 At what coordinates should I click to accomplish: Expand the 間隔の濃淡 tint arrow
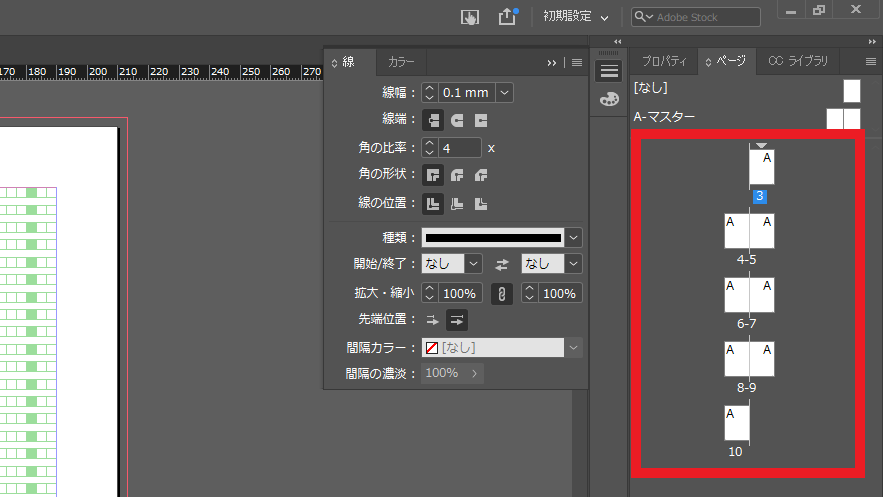pos(475,373)
